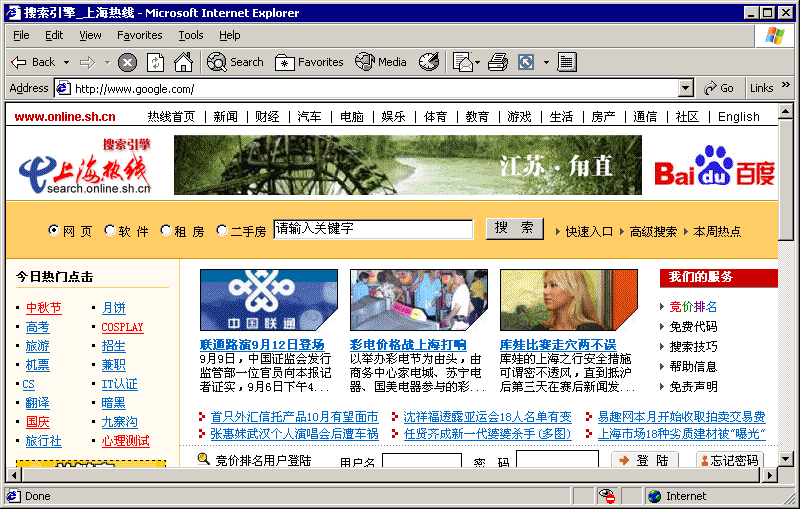The height and width of the screenshot is (509, 800).
Task: Open the History toolbar icon
Action: point(429,62)
